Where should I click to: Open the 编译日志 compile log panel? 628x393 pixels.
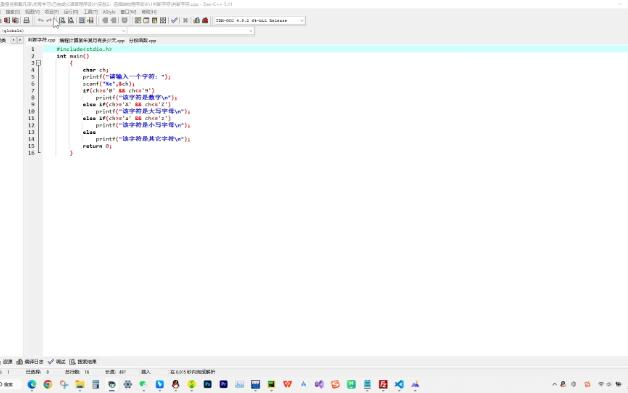30,362
